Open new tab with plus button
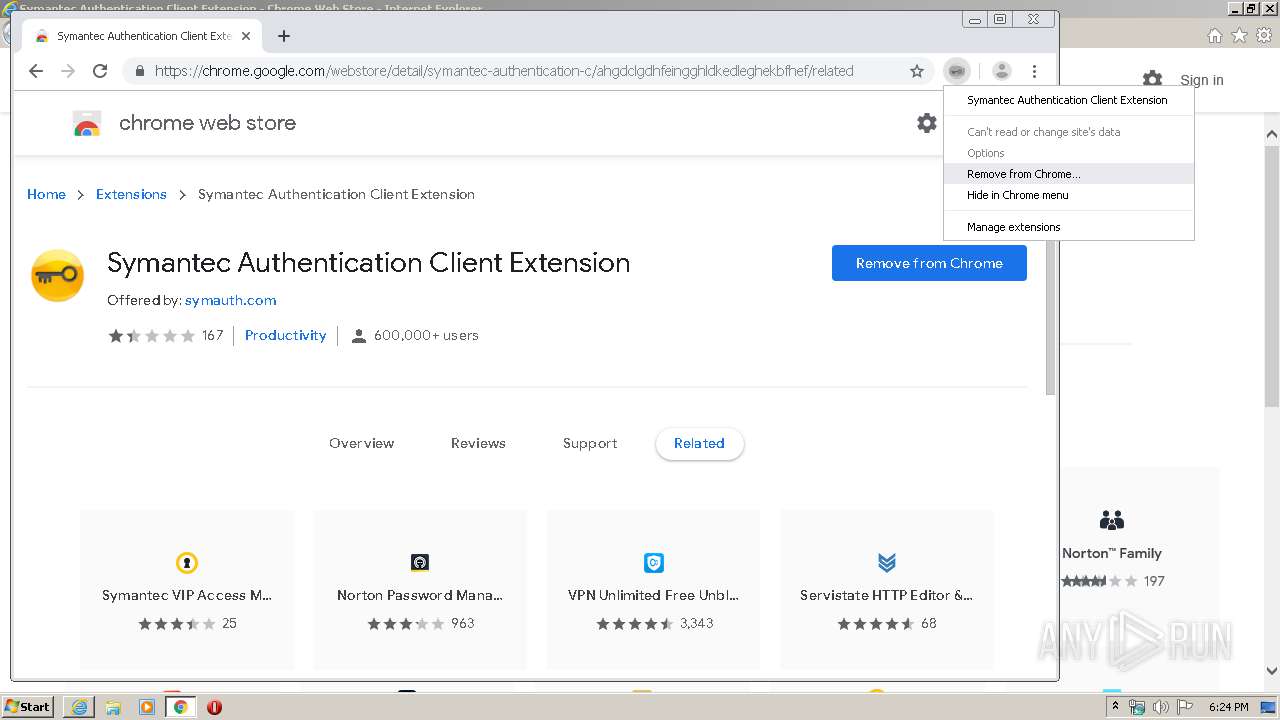 pyautogui.click(x=284, y=36)
